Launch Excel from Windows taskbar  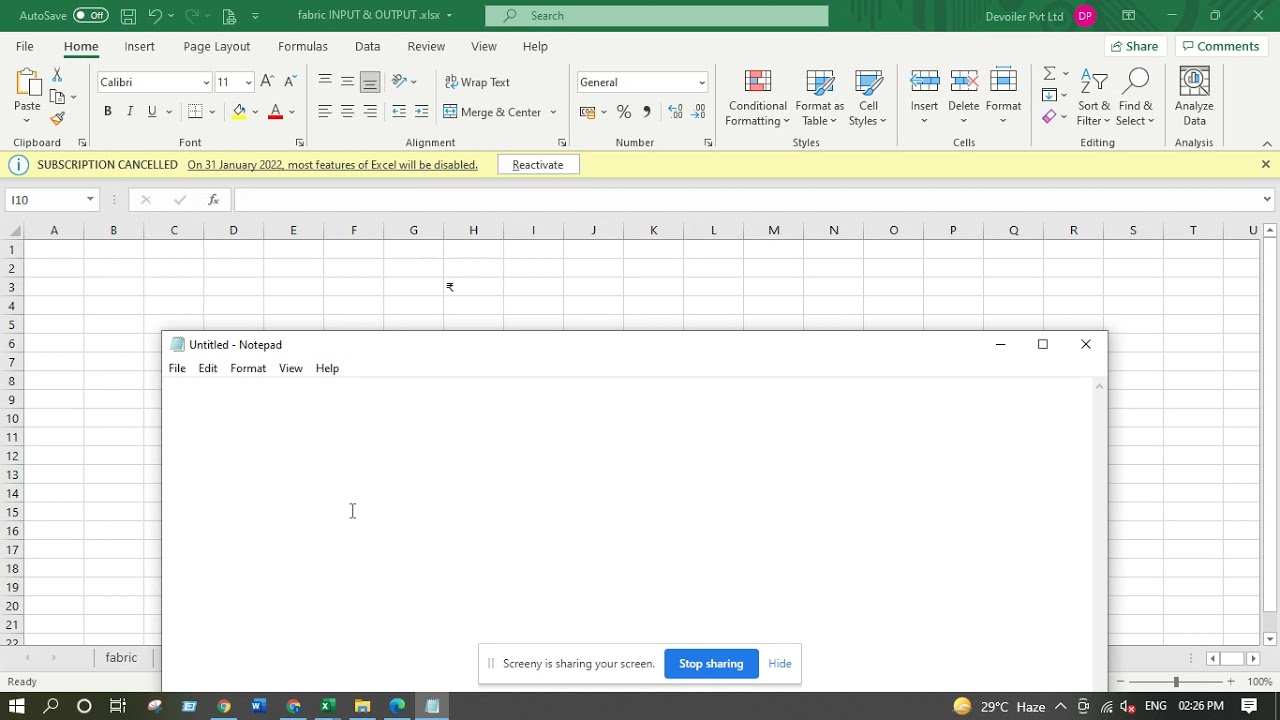(327, 706)
